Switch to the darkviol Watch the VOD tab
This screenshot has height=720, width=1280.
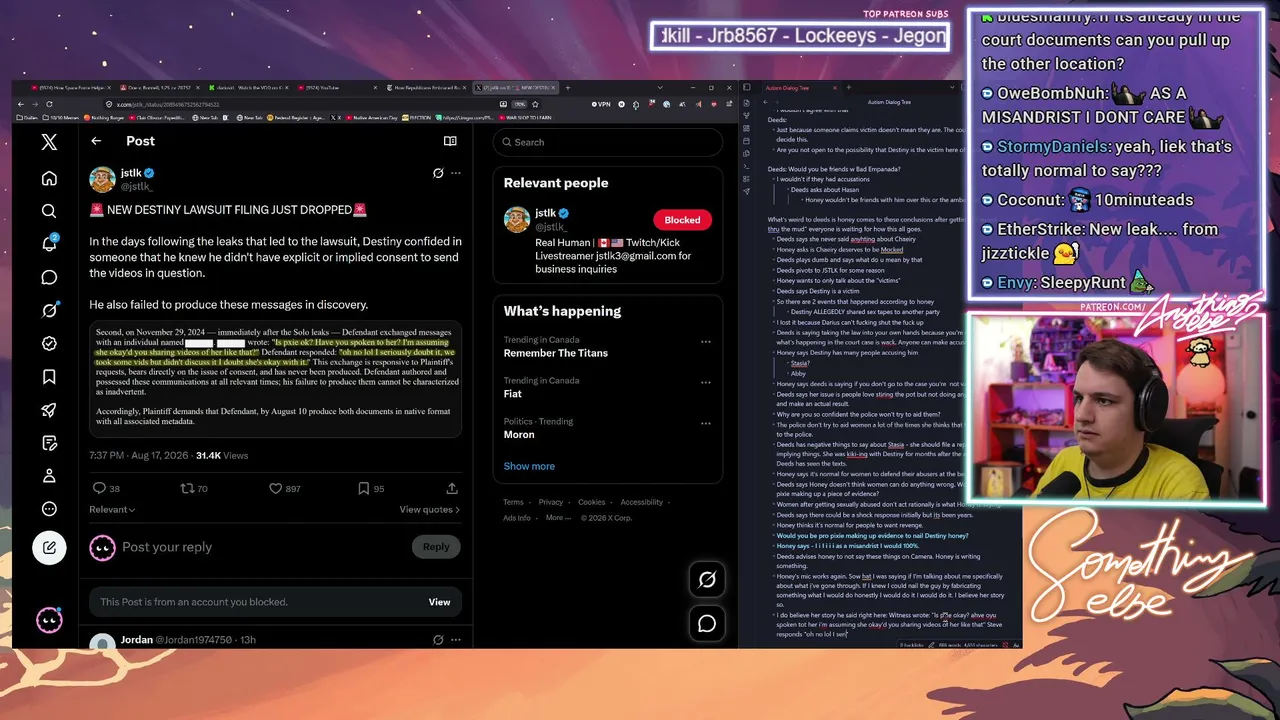tap(250, 88)
